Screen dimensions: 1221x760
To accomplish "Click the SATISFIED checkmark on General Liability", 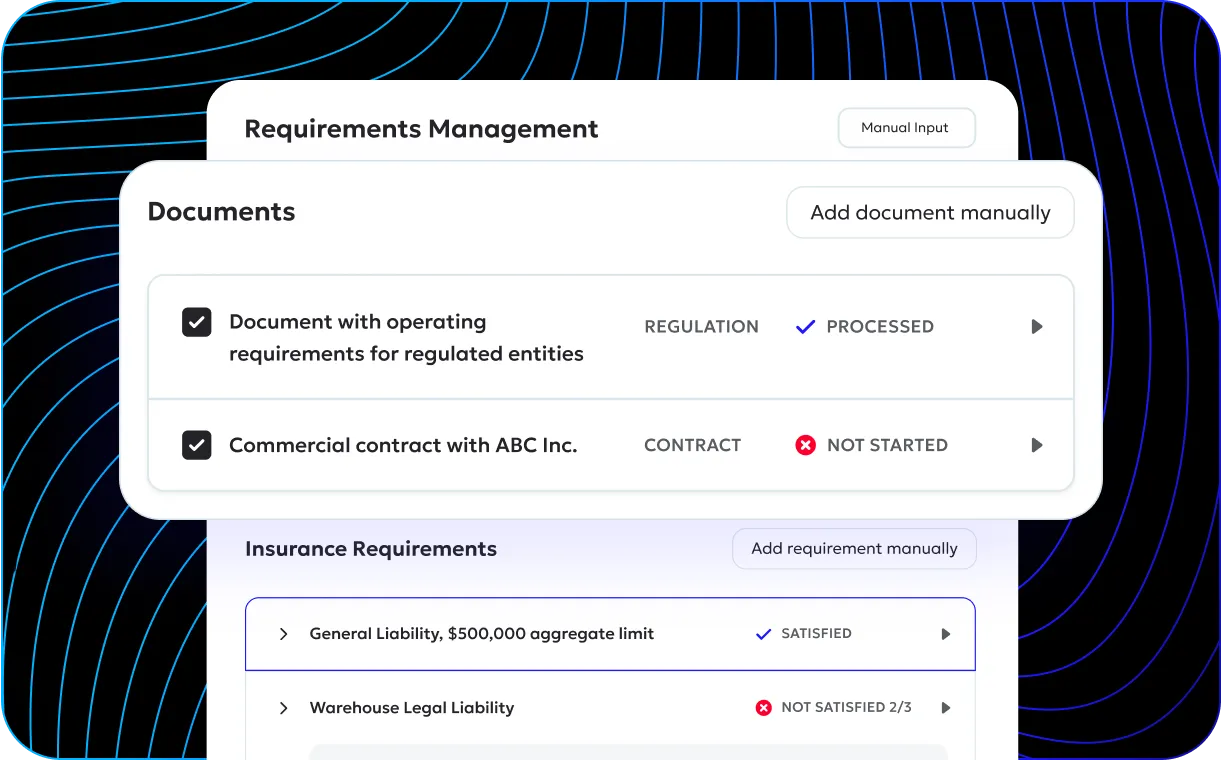I will coord(764,633).
